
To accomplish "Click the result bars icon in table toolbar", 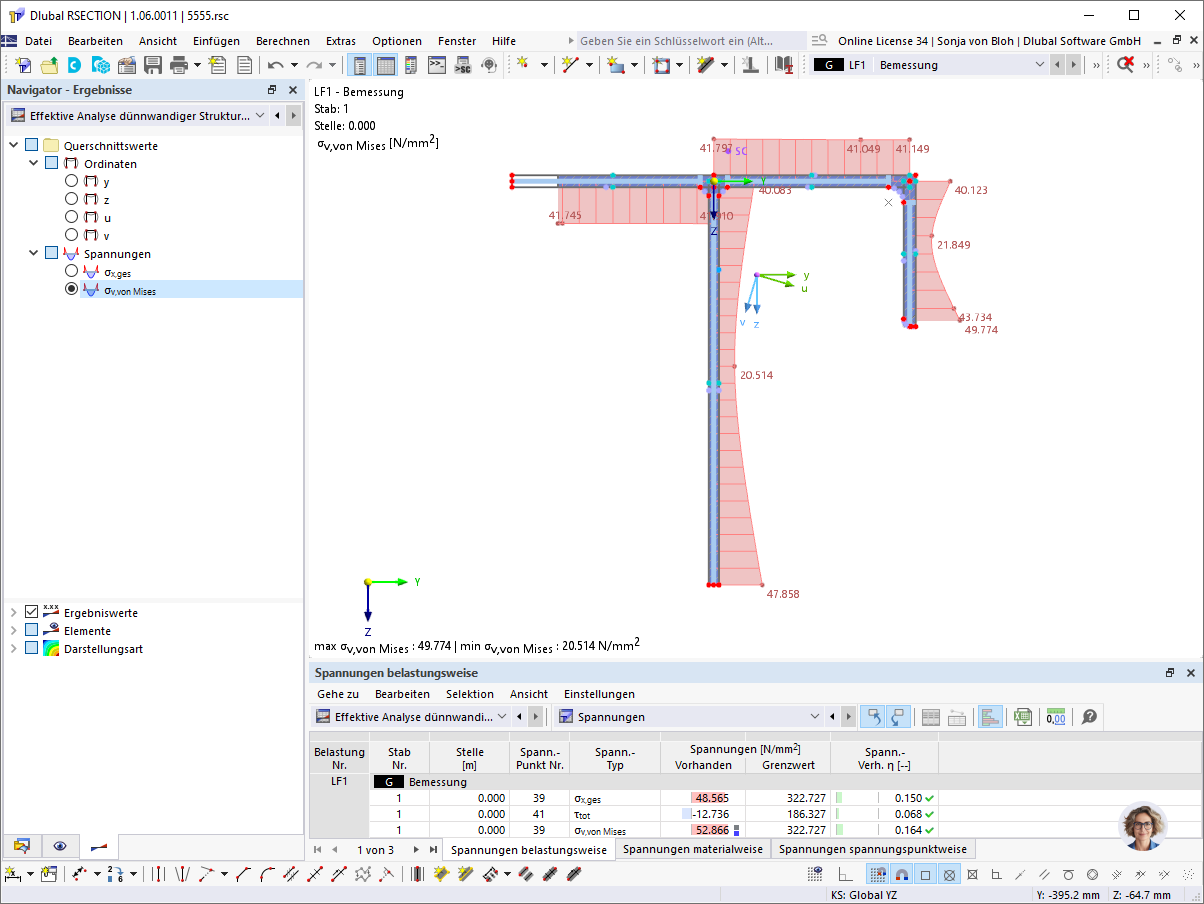I will pyautogui.click(x=990, y=717).
